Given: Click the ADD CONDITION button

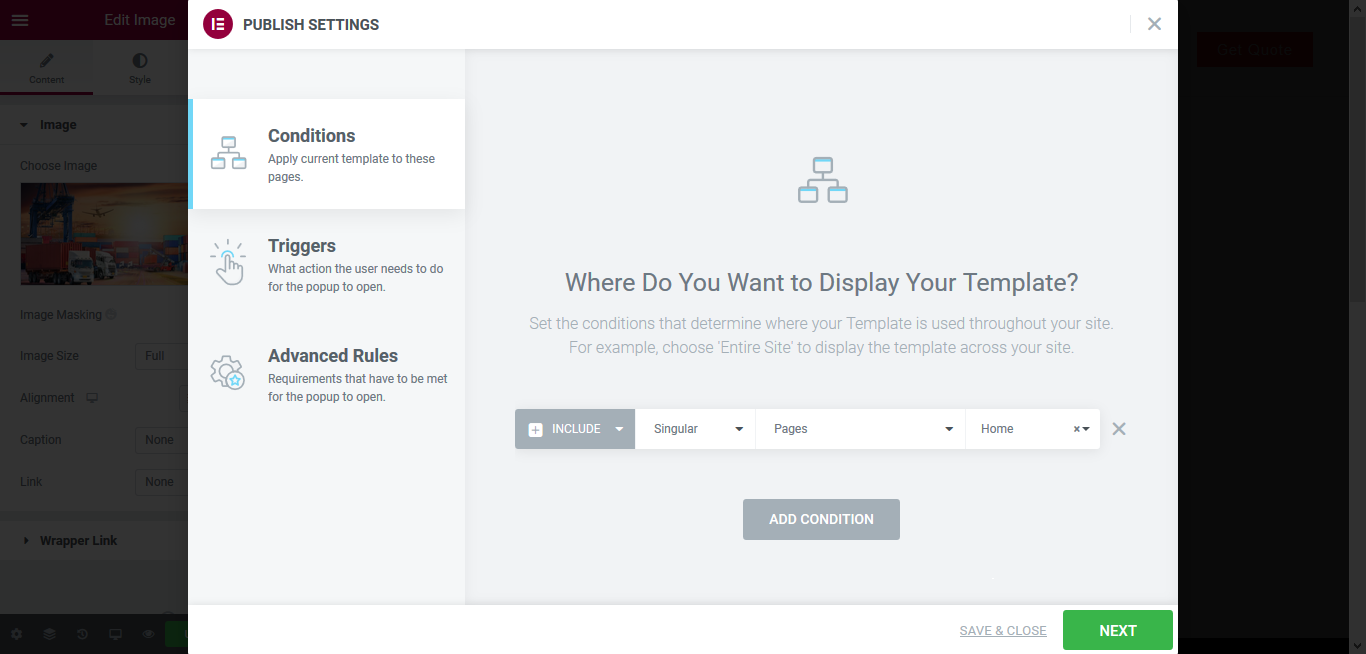Looking at the screenshot, I should click(821, 519).
